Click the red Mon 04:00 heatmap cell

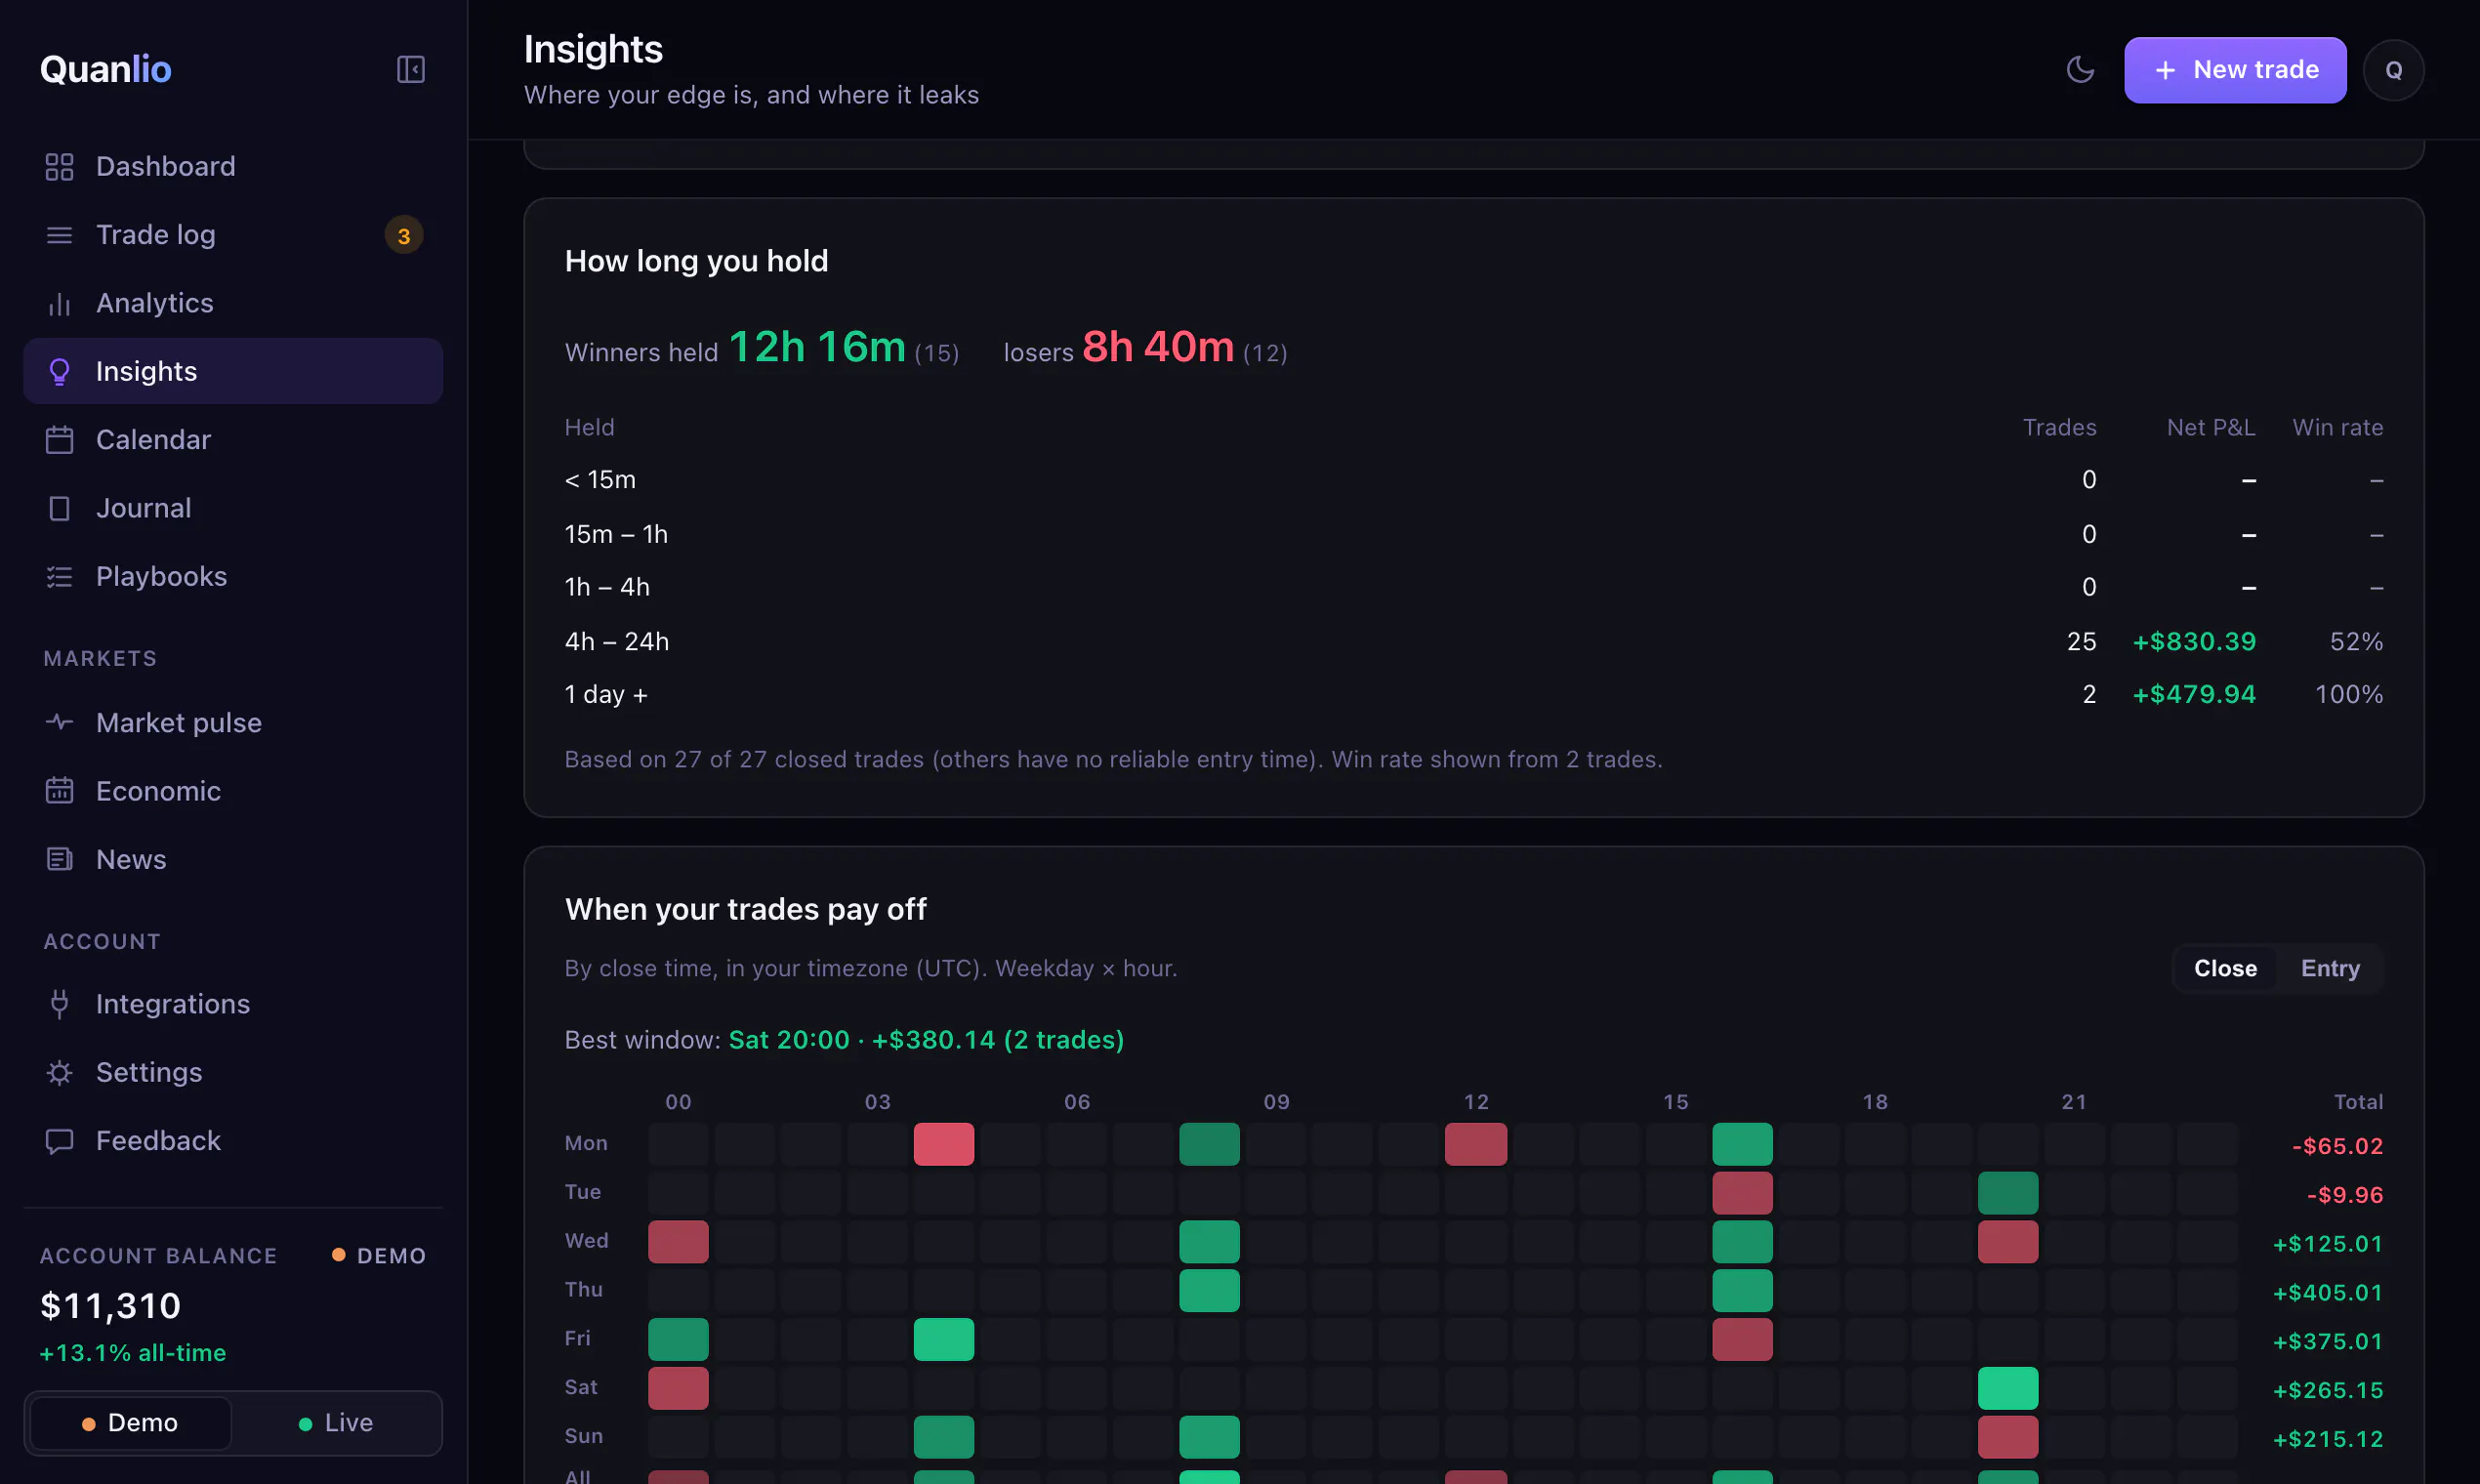944,1144
